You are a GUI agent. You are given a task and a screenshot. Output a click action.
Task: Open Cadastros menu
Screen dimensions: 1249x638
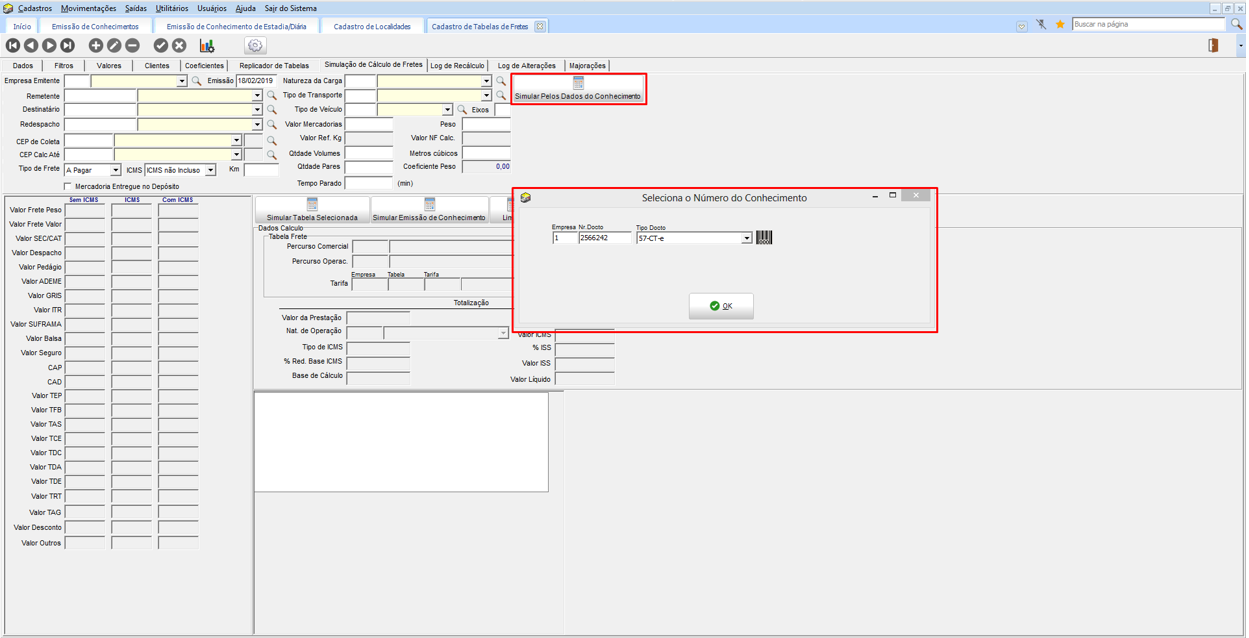click(35, 8)
